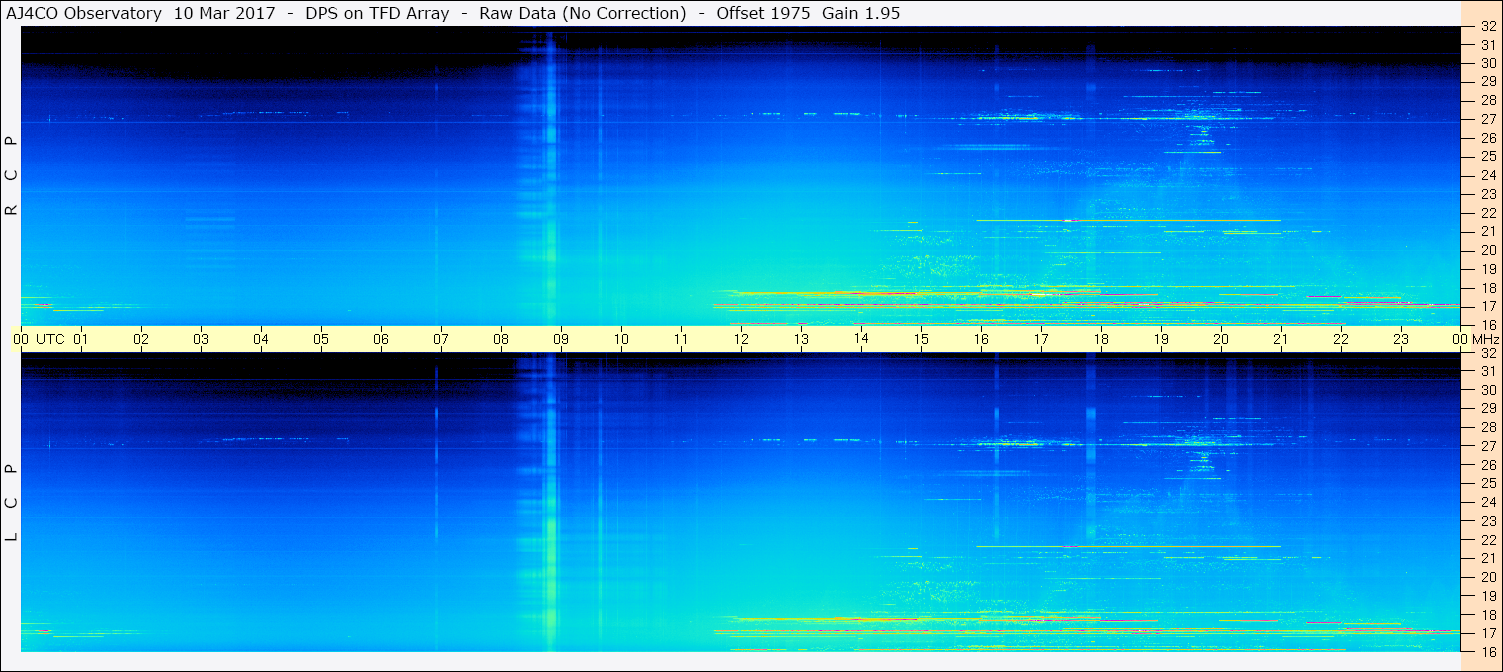
Task: Select the 11 hour mark on time axis
Action: pyautogui.click(x=681, y=339)
